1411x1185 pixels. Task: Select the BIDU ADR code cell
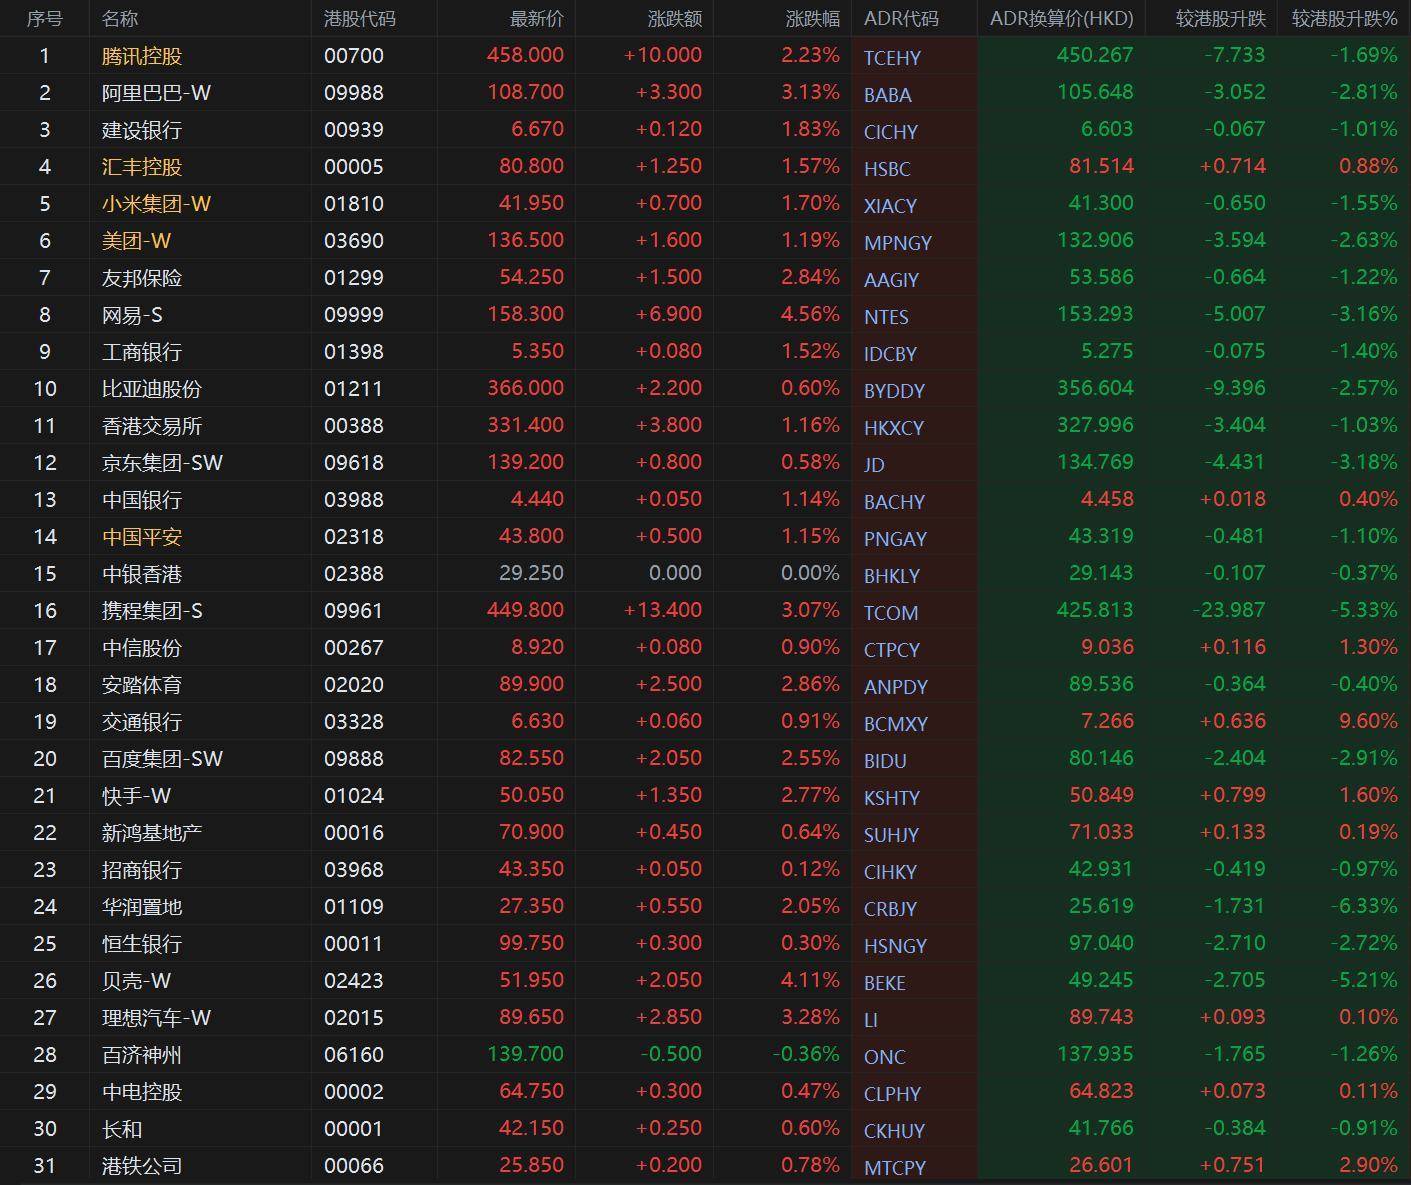pos(885,761)
